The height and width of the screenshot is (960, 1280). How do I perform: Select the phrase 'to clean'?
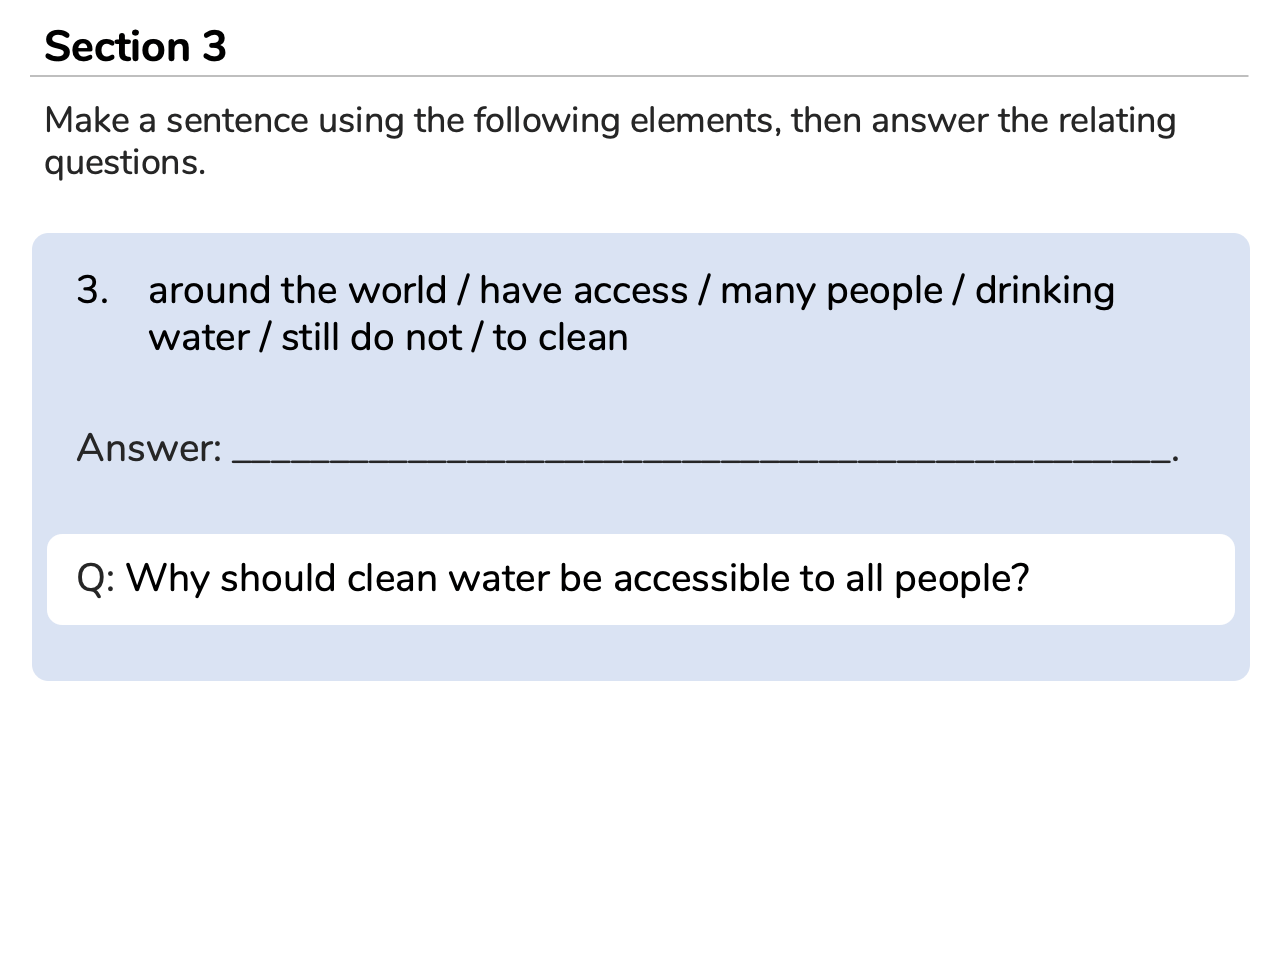(x=560, y=338)
